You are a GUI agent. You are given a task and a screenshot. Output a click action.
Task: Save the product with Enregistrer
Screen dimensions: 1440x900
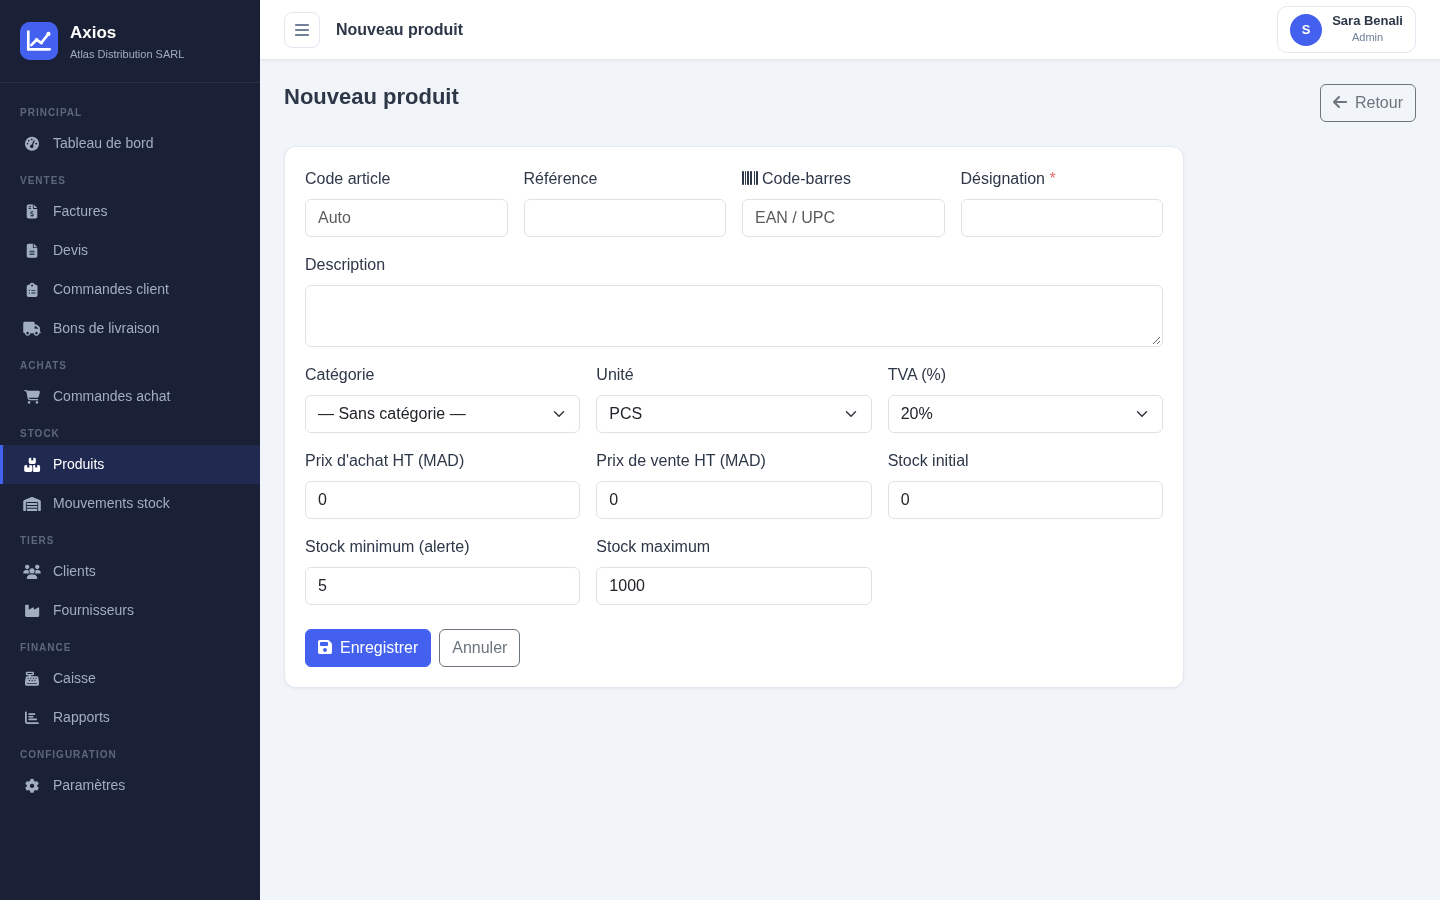[x=368, y=648]
